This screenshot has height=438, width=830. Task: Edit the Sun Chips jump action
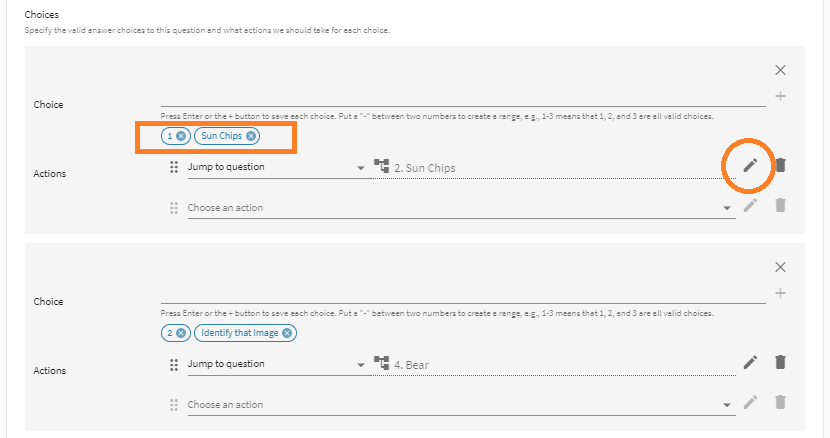(750, 166)
